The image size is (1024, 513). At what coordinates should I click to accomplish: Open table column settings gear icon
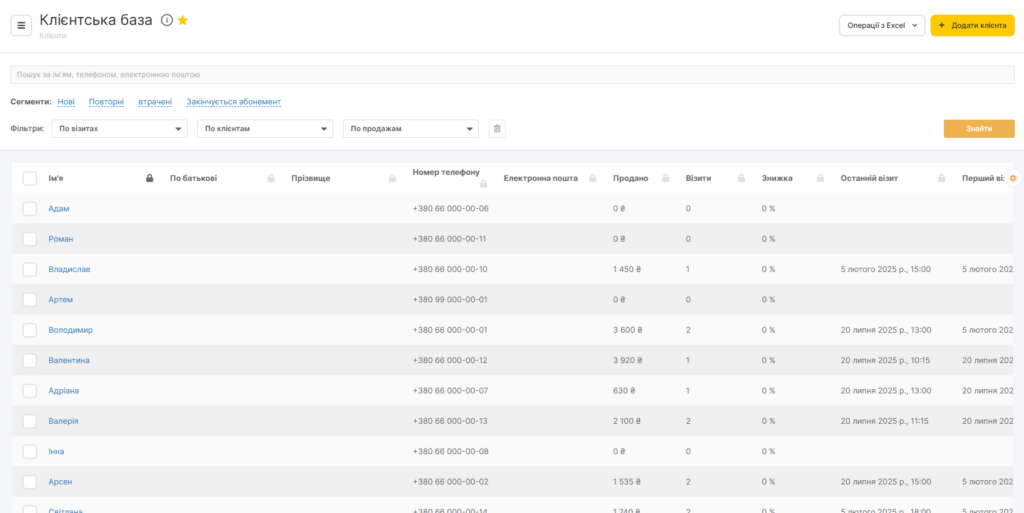(1013, 178)
